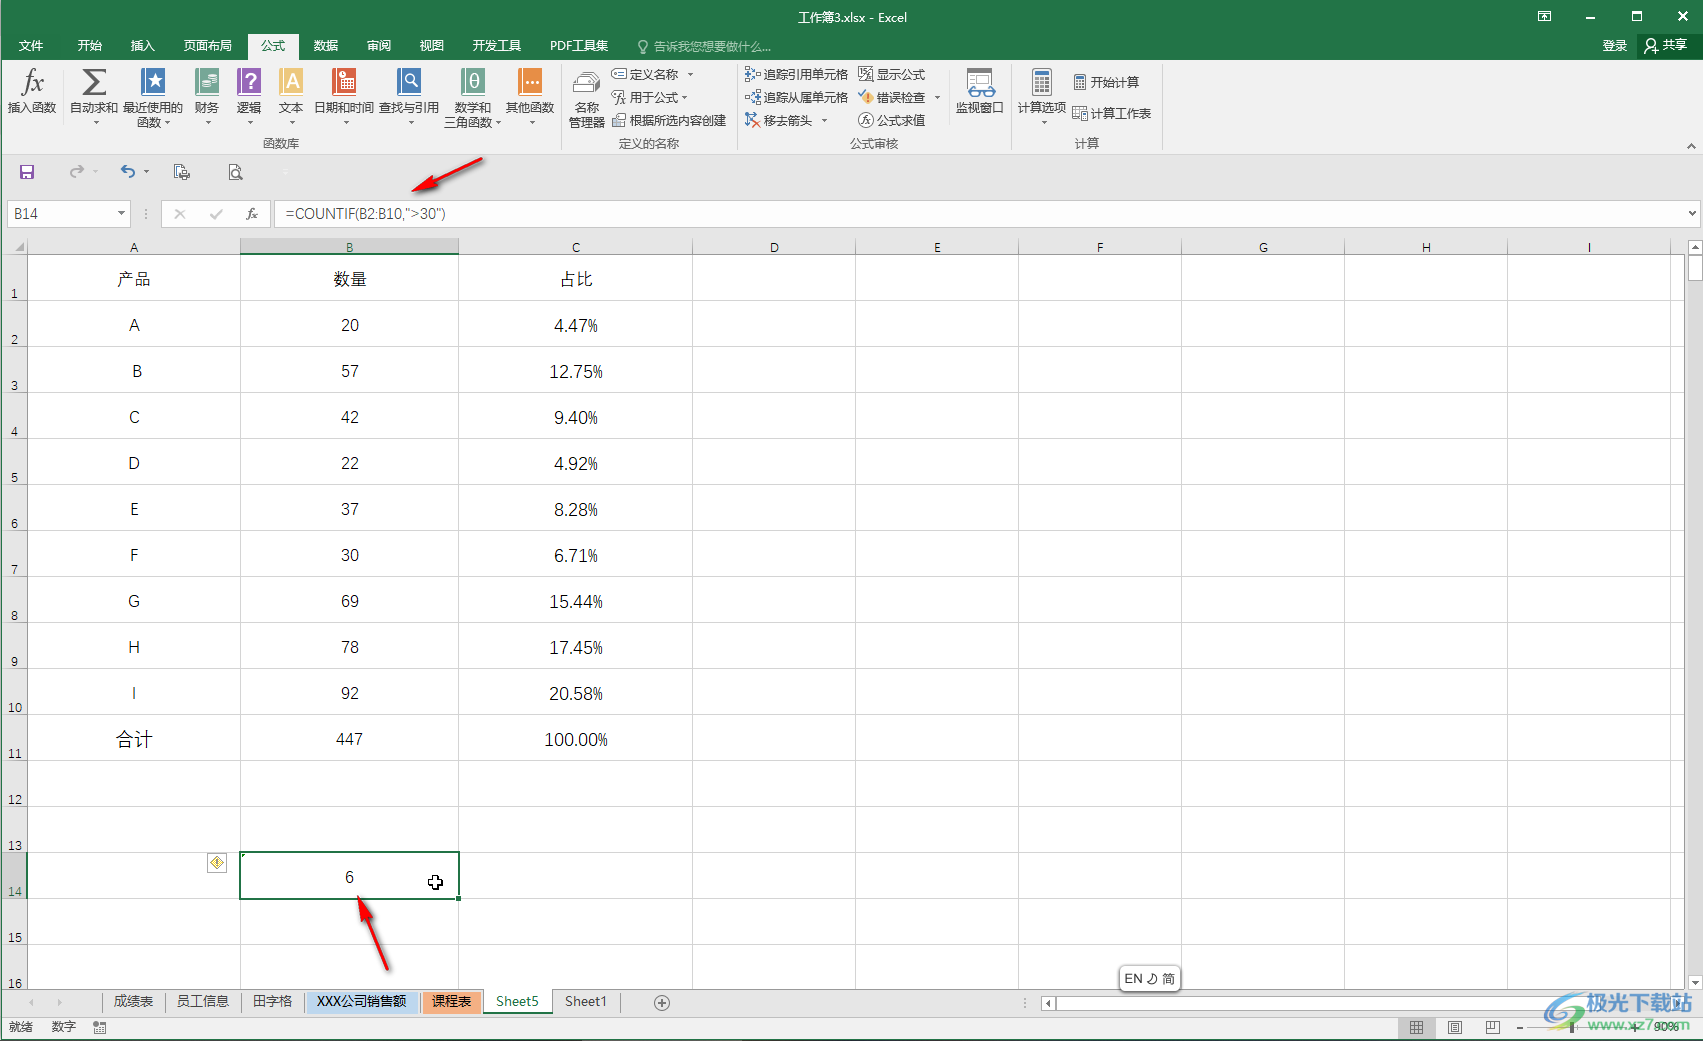Open the File (文件) tab
Screen dimensions: 1703x1041
[31, 46]
